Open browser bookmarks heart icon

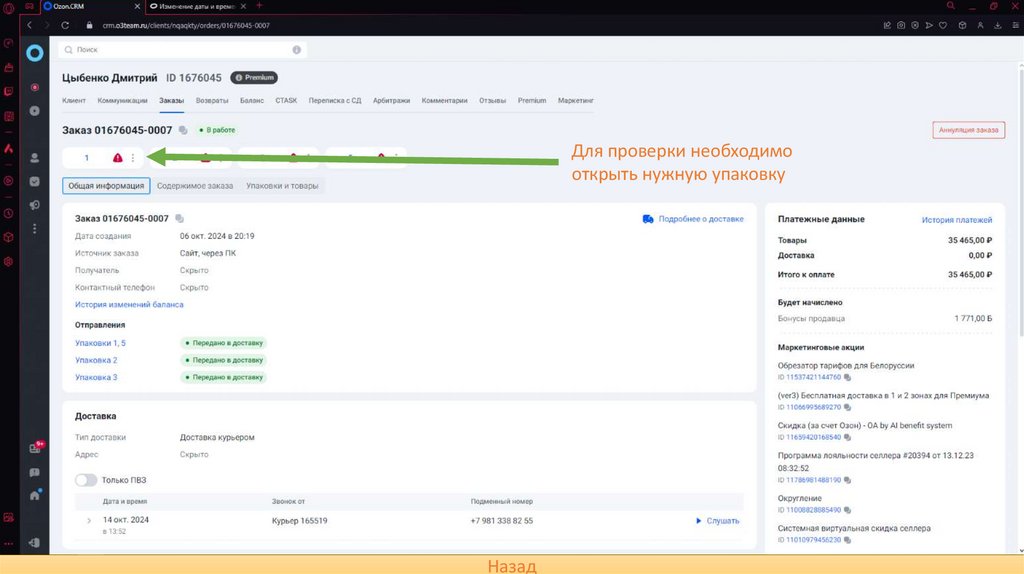click(943, 25)
